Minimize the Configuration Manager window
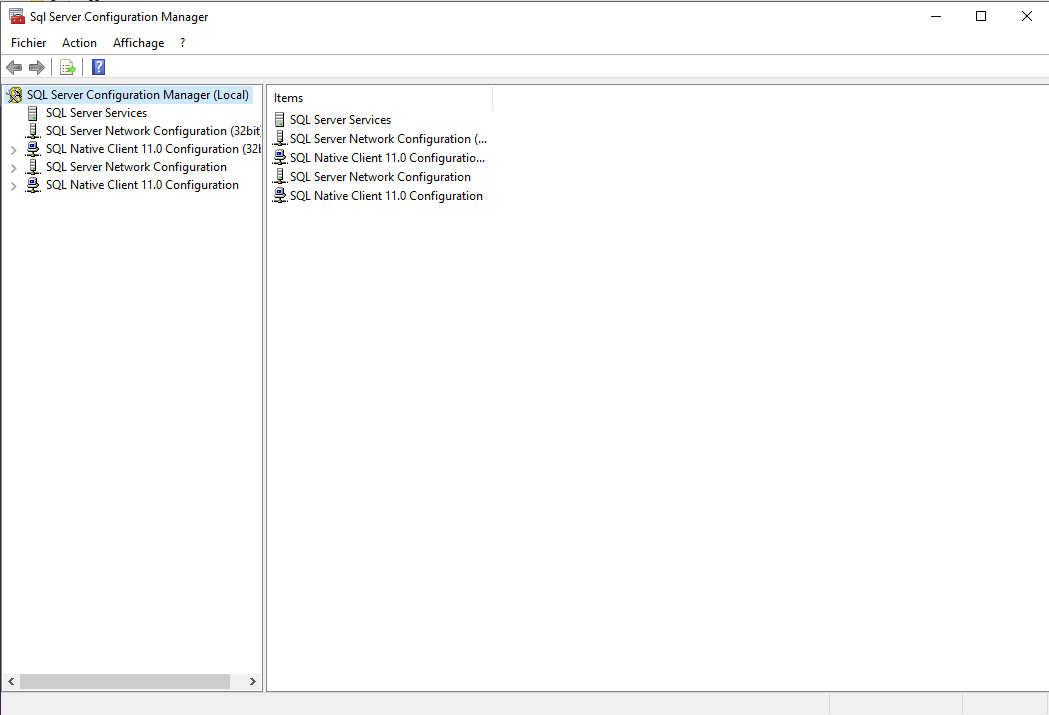Viewport: 1049px width, 715px height. pyautogui.click(x=936, y=16)
